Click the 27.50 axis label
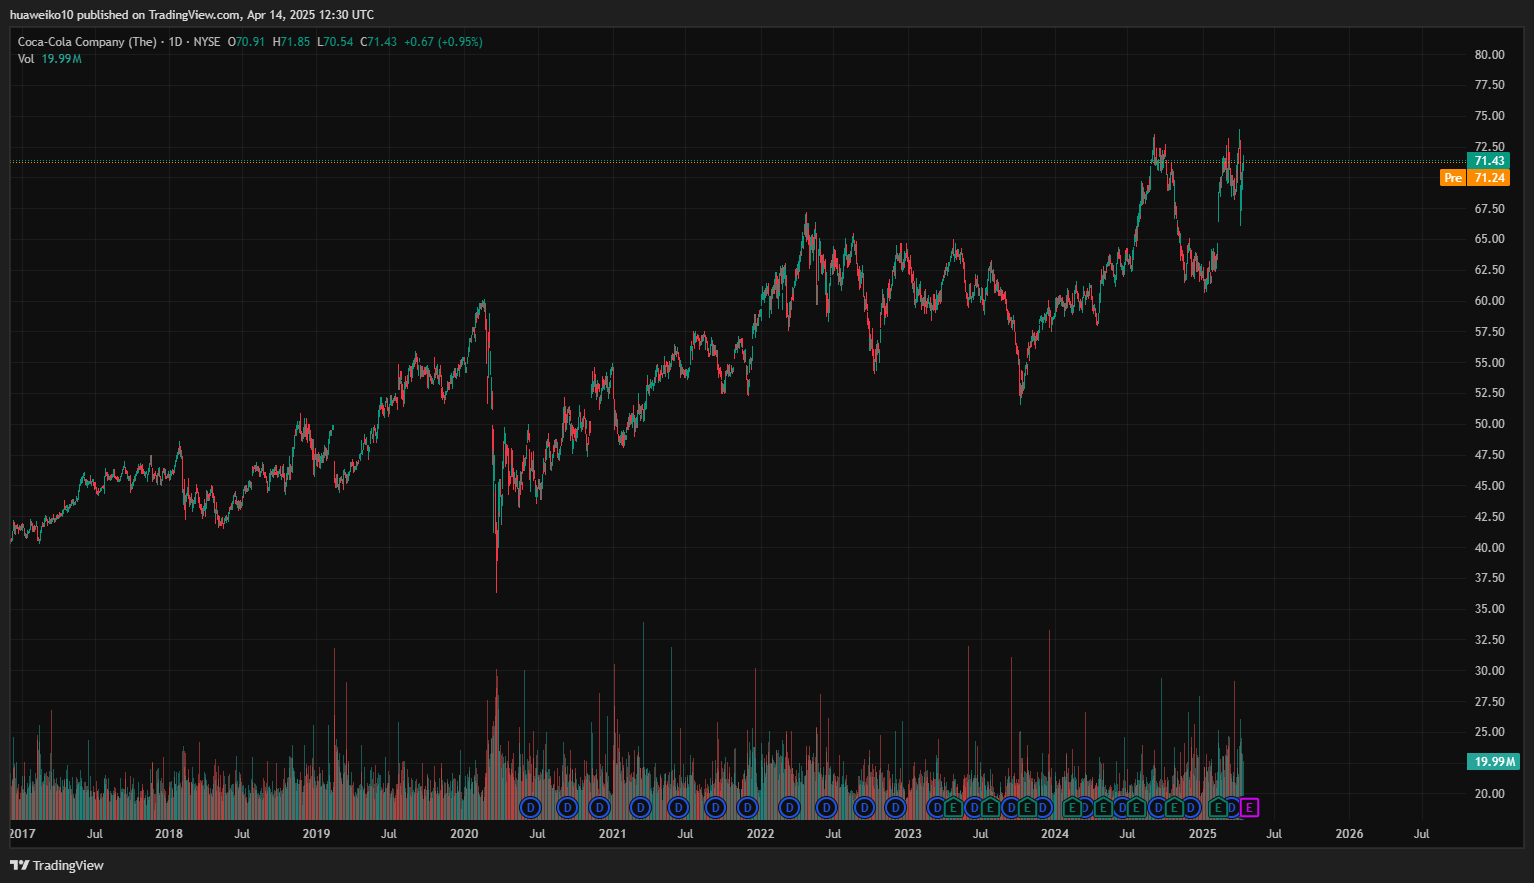The height and width of the screenshot is (883, 1534). tap(1489, 702)
